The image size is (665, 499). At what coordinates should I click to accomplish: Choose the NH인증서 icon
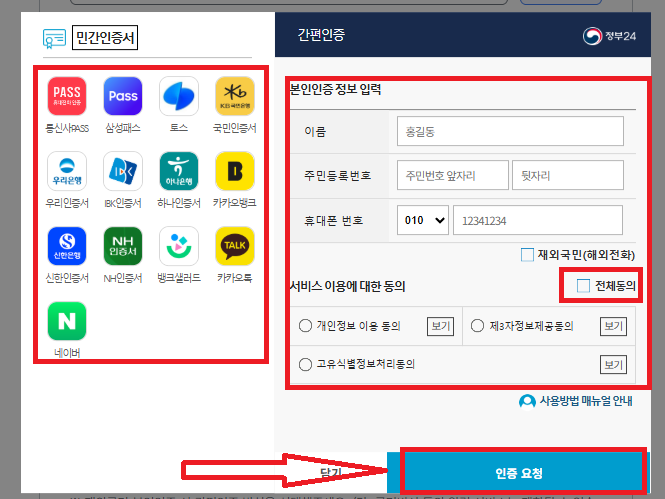[x=123, y=246]
